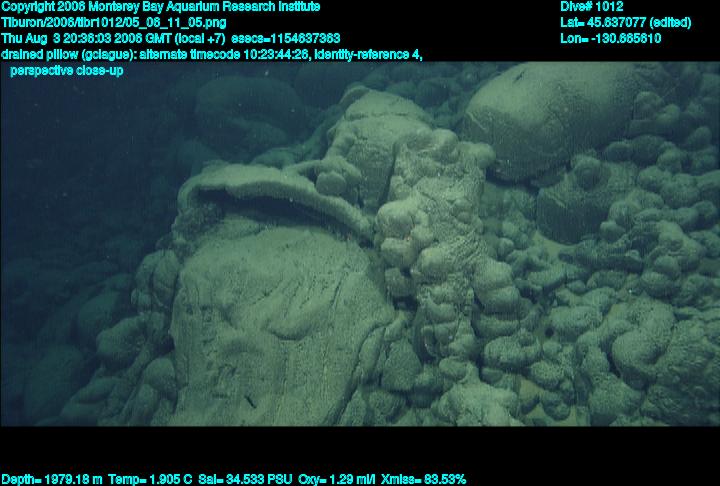Click the copyright line for Monterey Bay Aquarium Research Institute

pyautogui.click(x=161, y=7)
